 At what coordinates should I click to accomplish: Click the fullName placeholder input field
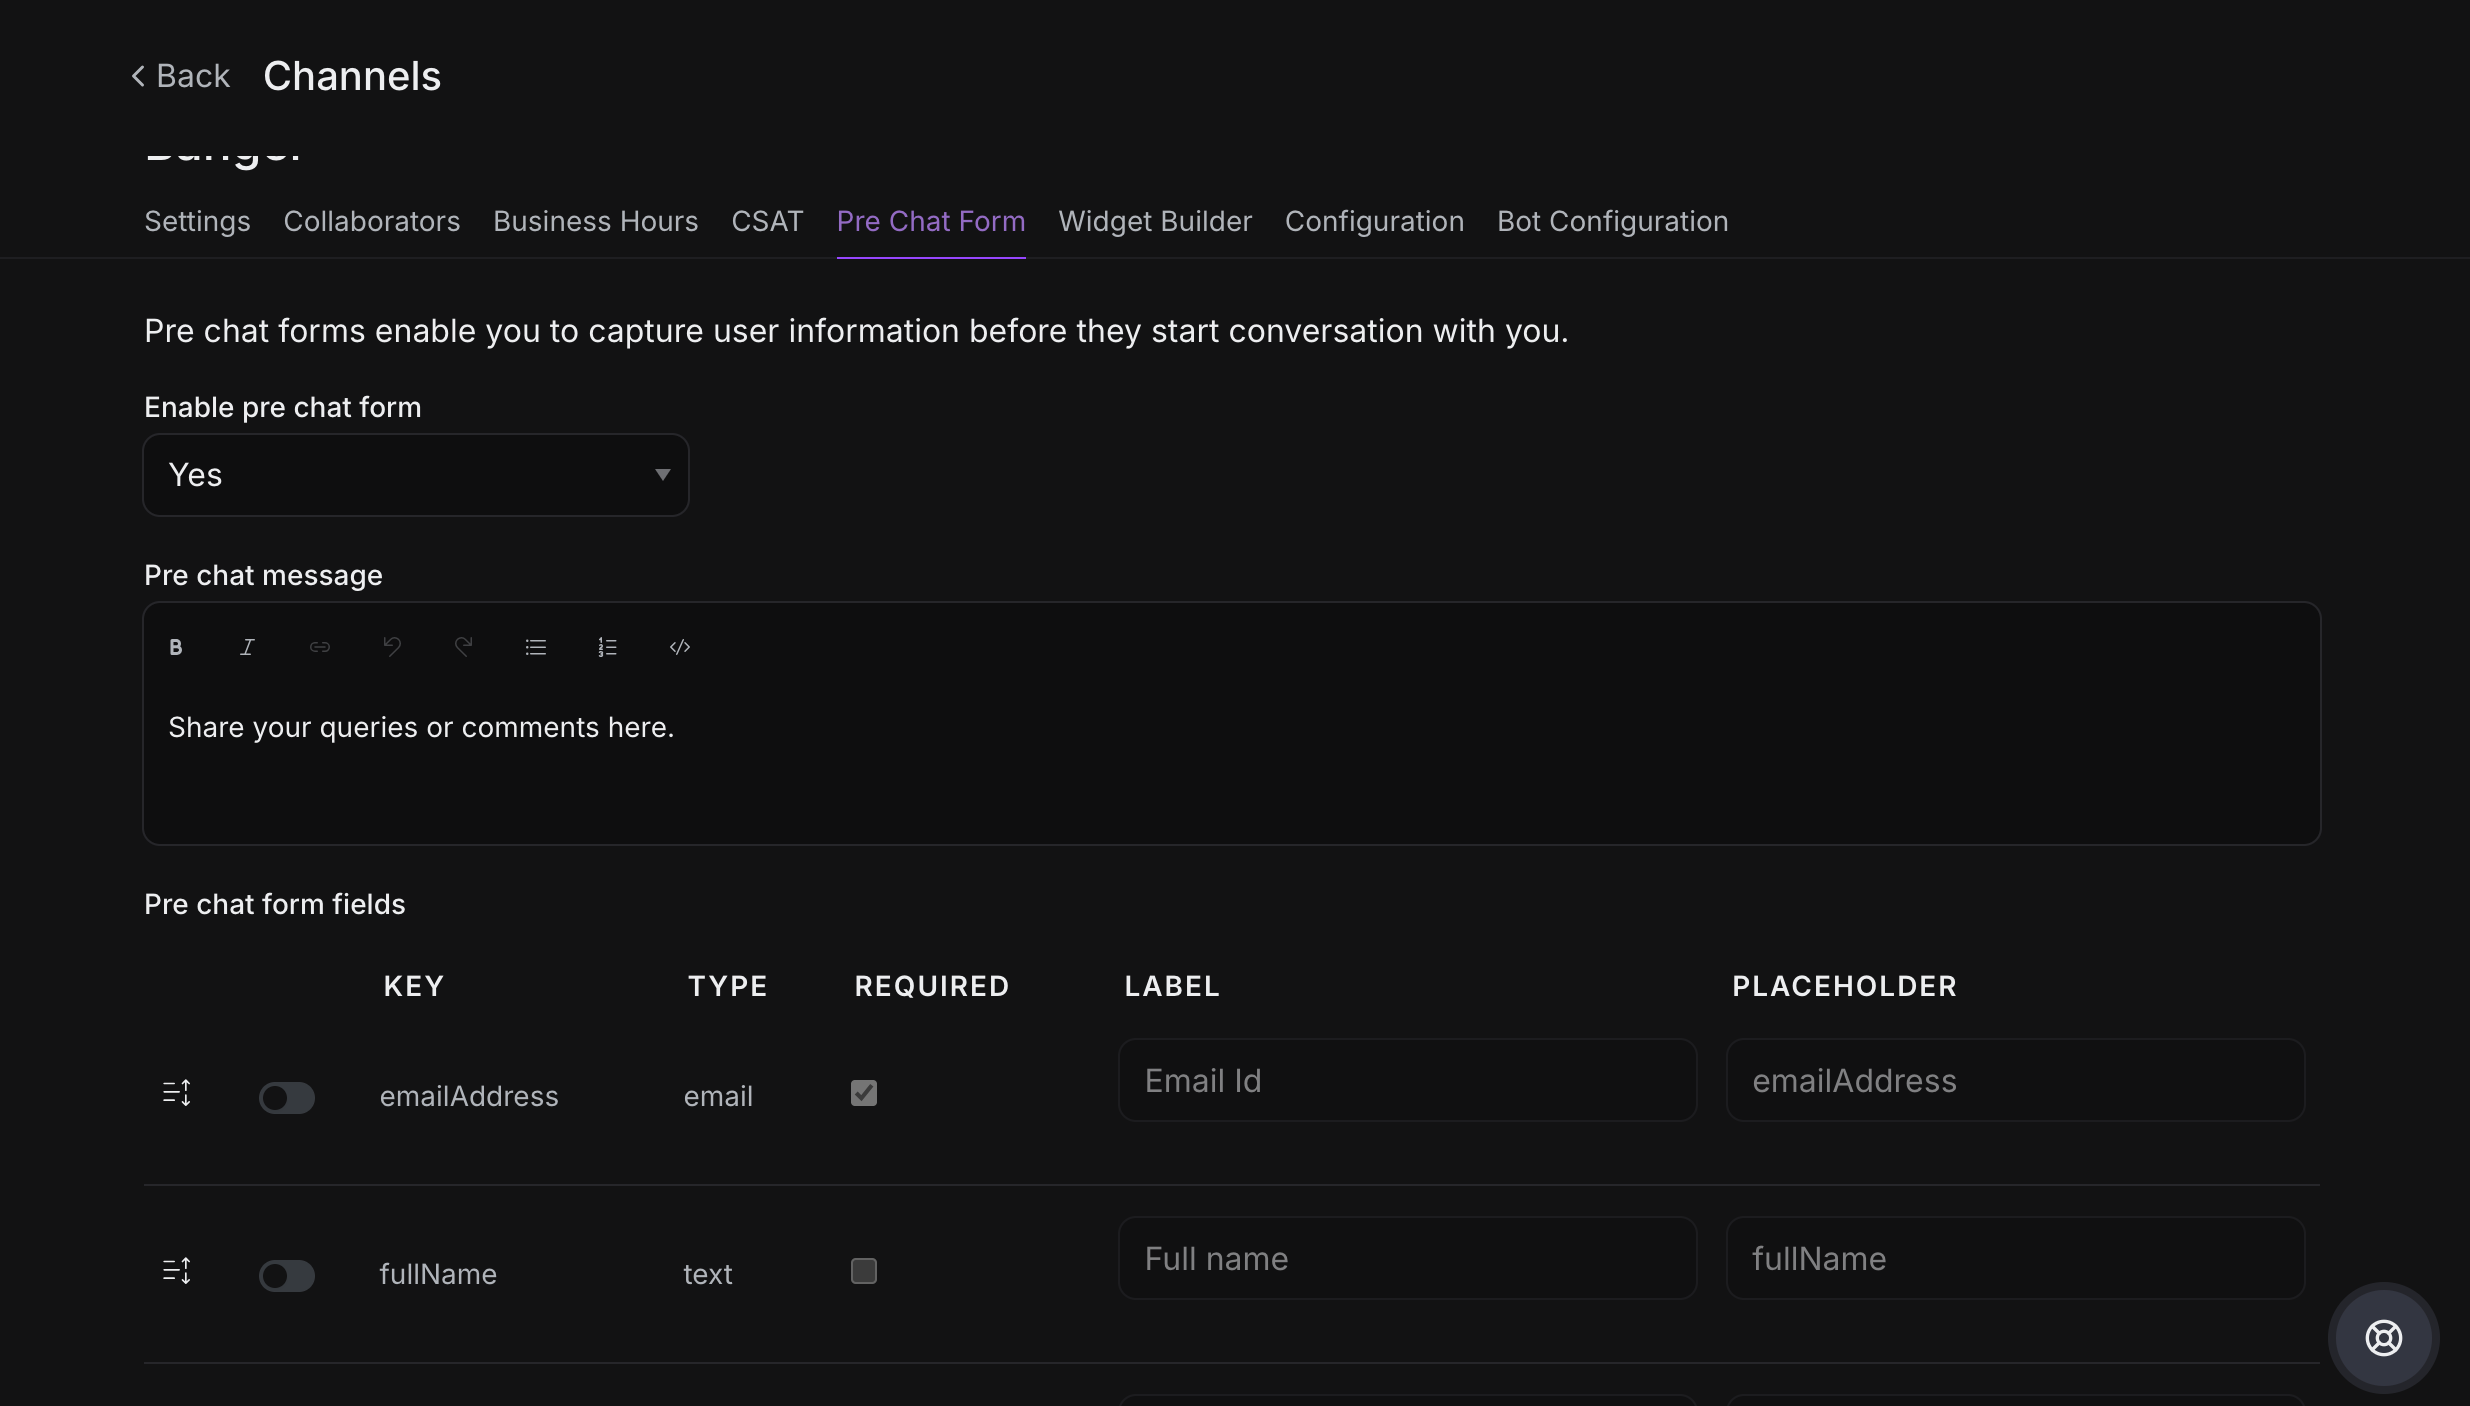click(2015, 1259)
